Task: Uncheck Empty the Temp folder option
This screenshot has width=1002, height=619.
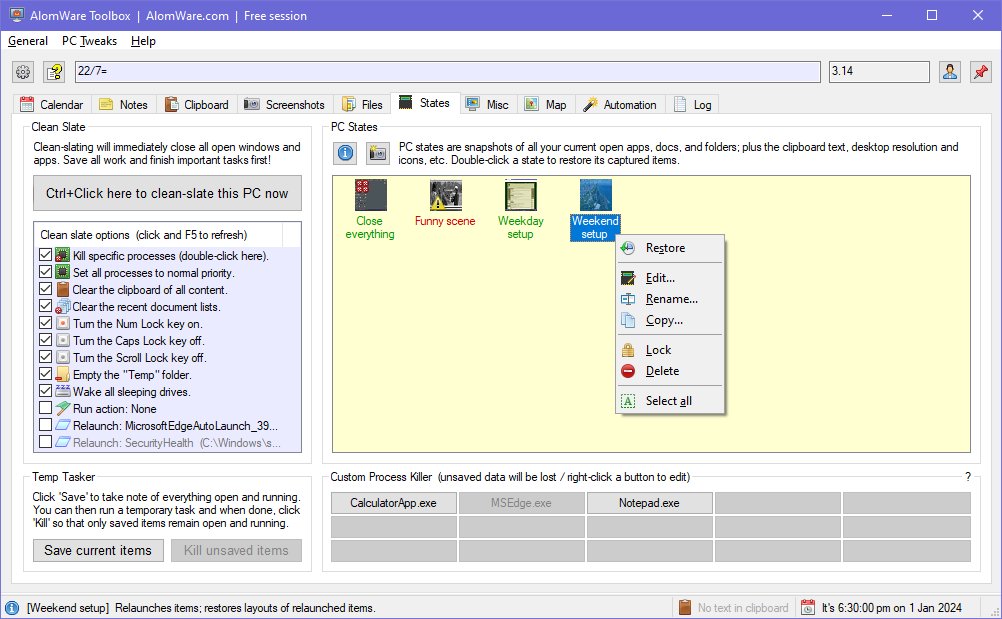Action: (x=45, y=375)
